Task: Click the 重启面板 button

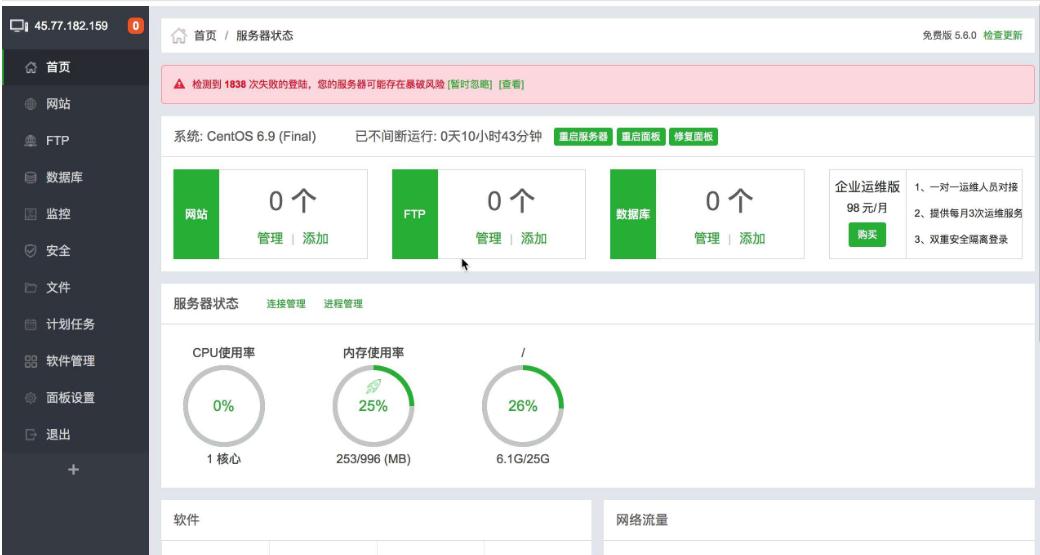Action: coord(641,137)
